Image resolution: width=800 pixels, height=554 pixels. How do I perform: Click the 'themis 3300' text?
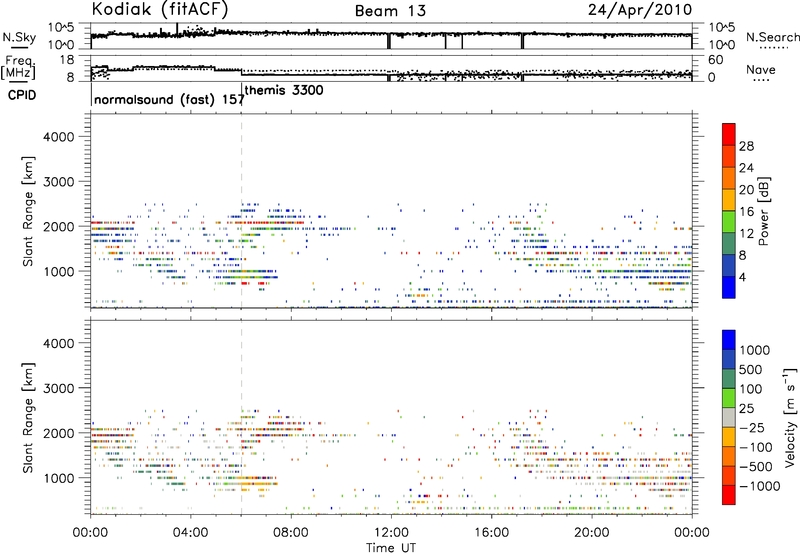point(284,90)
